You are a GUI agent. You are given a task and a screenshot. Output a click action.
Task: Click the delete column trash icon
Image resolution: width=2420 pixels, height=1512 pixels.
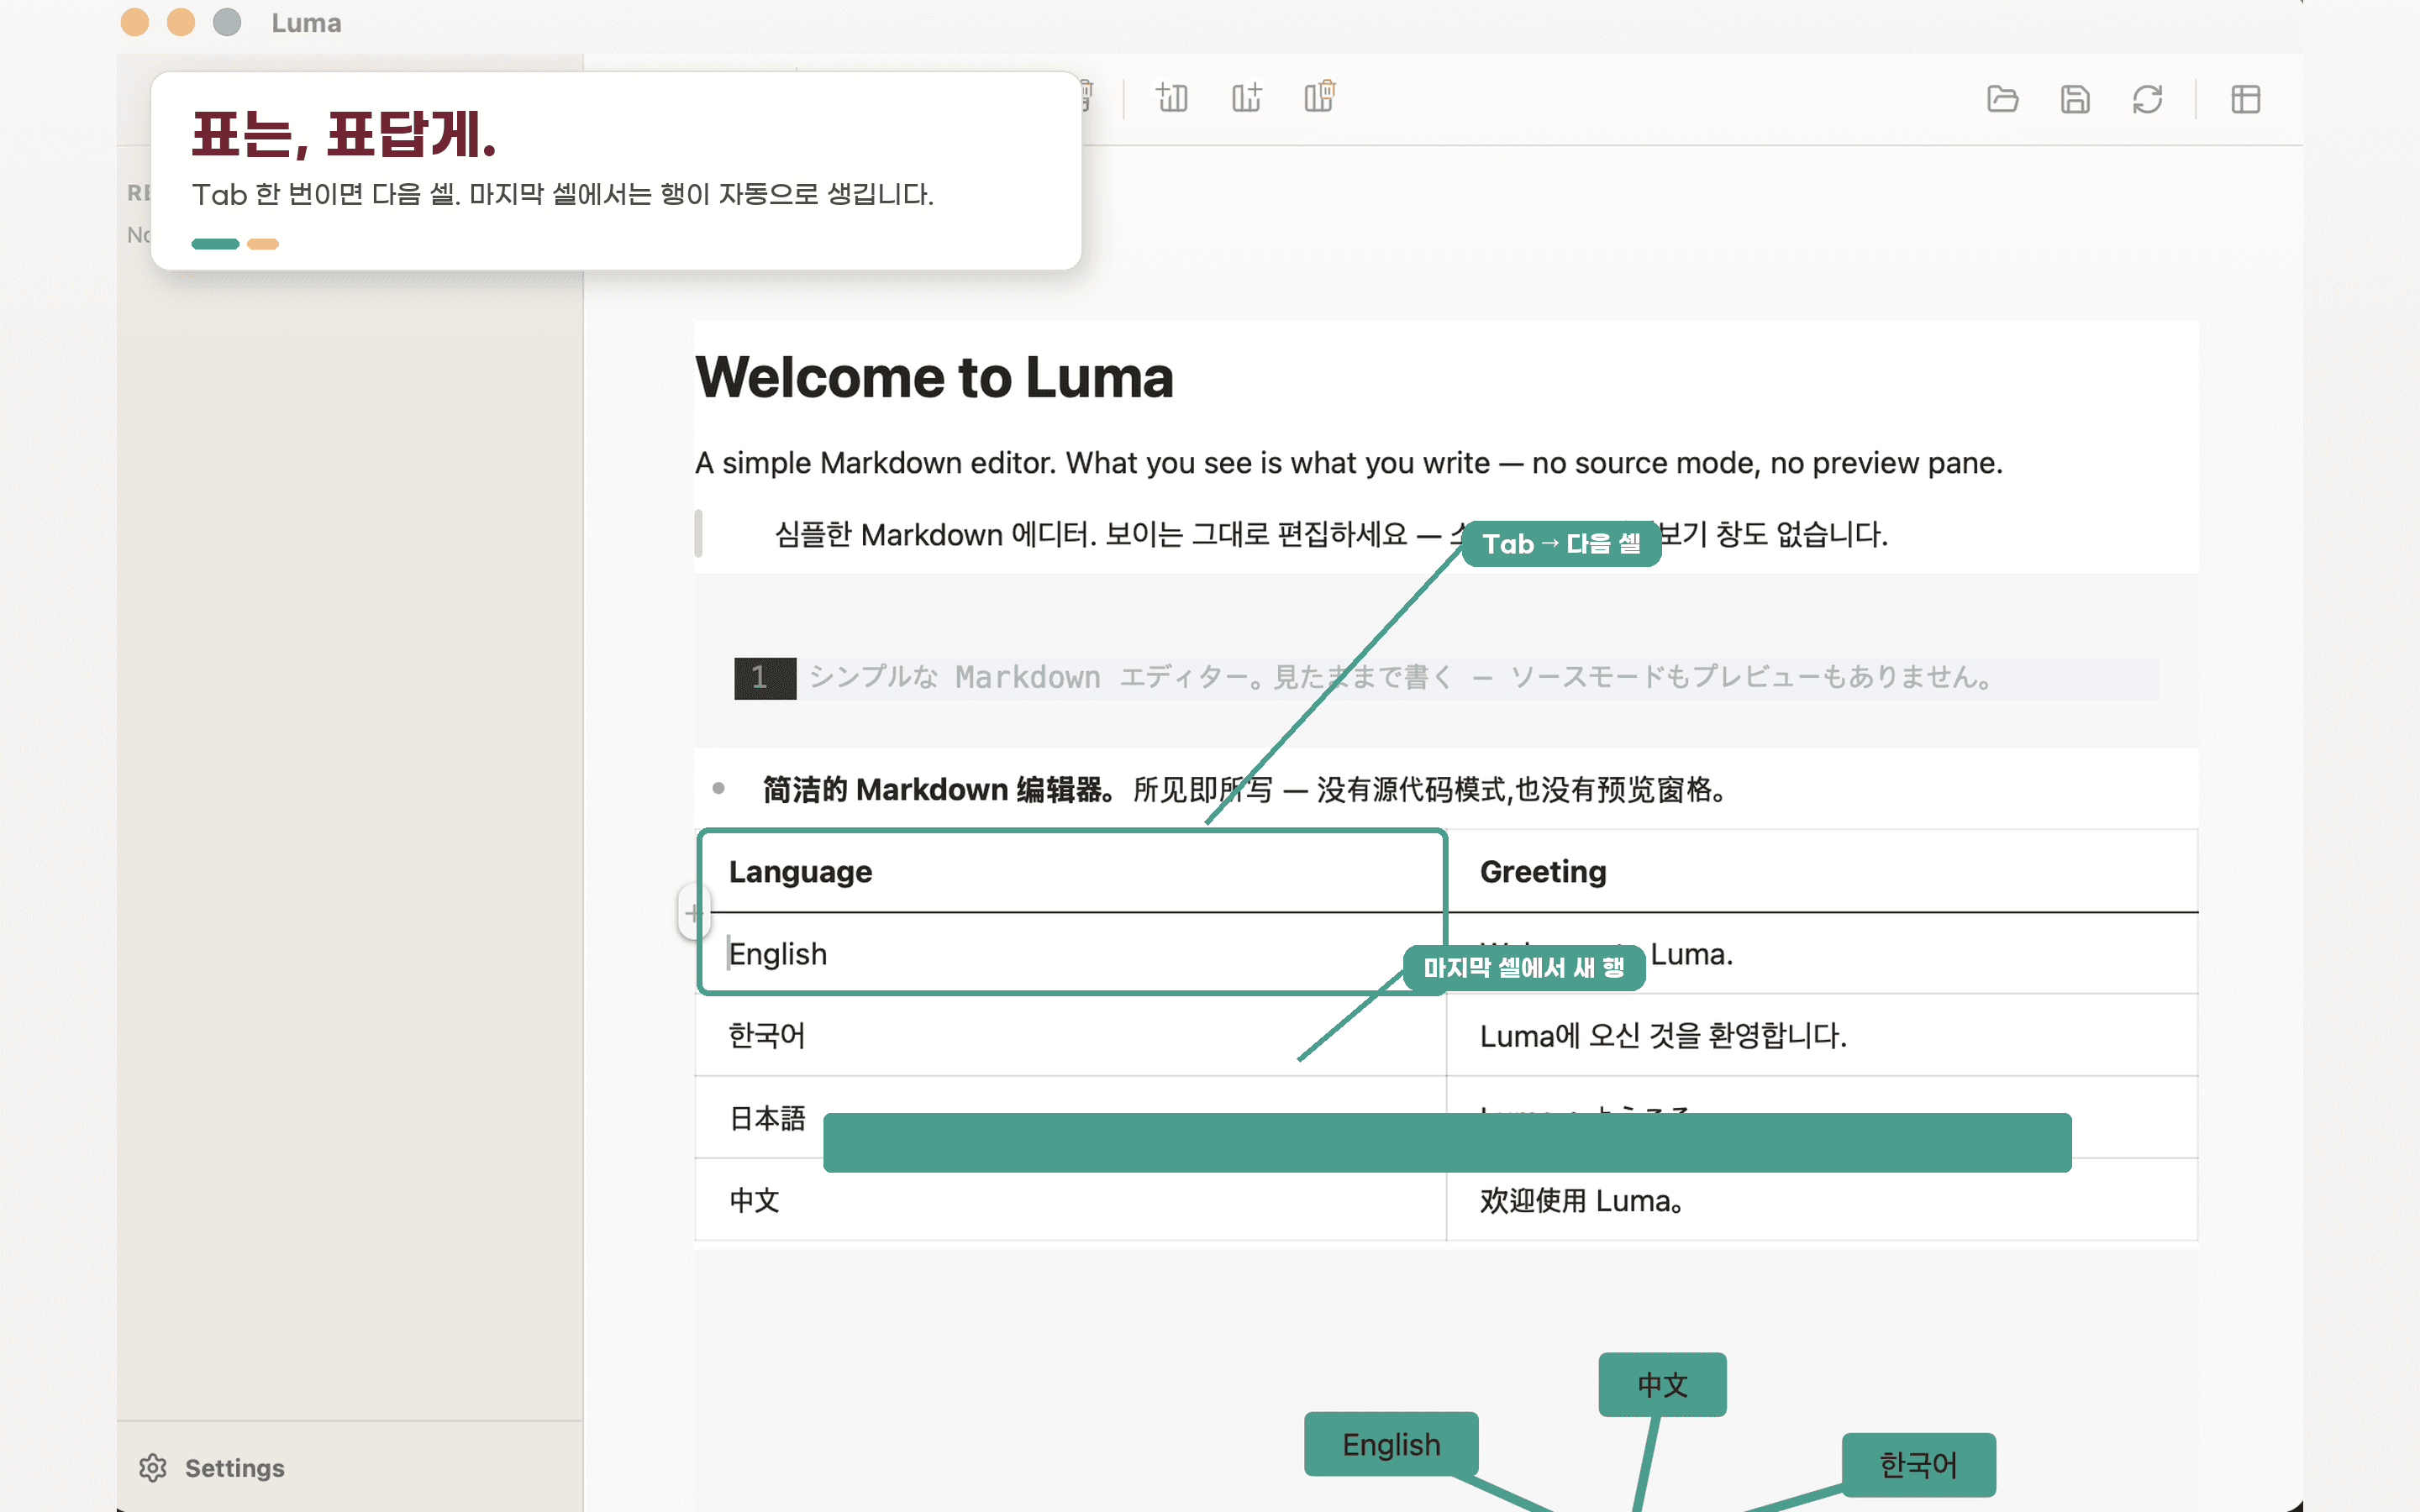1320,97
